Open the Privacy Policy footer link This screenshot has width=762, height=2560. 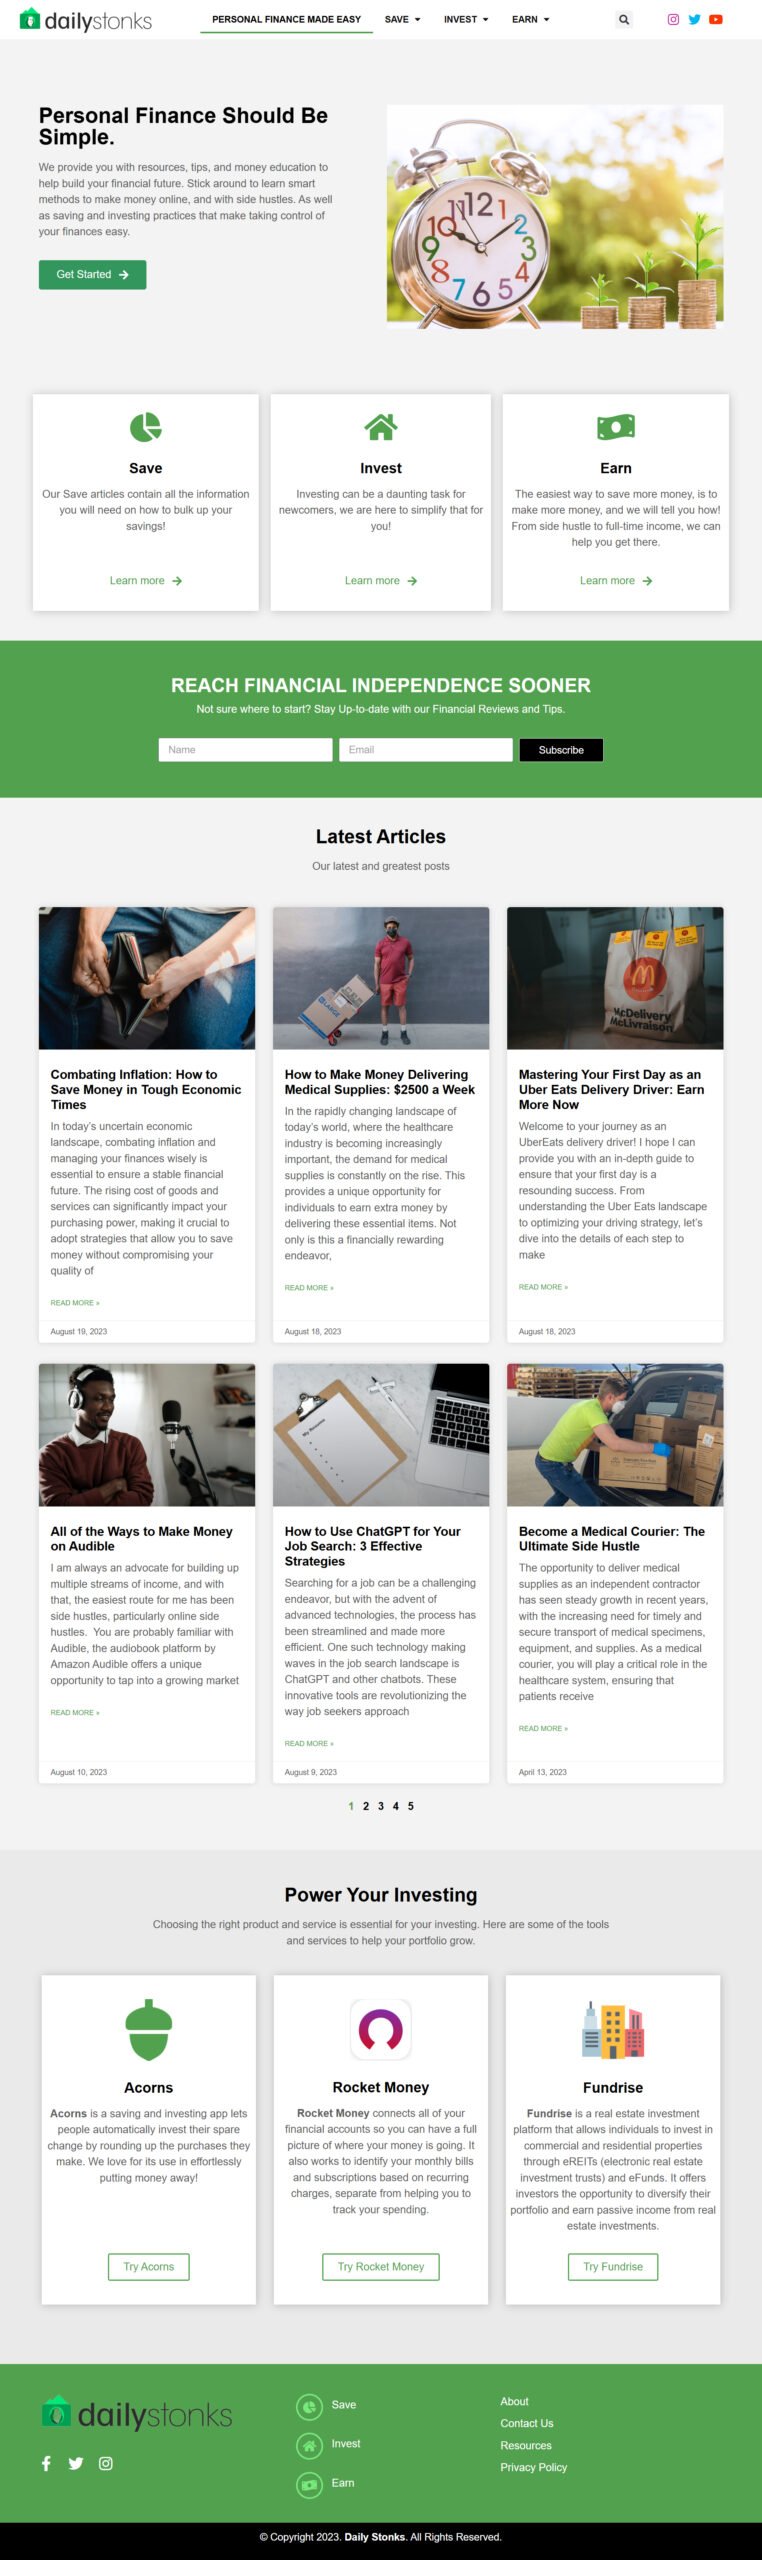(534, 2467)
